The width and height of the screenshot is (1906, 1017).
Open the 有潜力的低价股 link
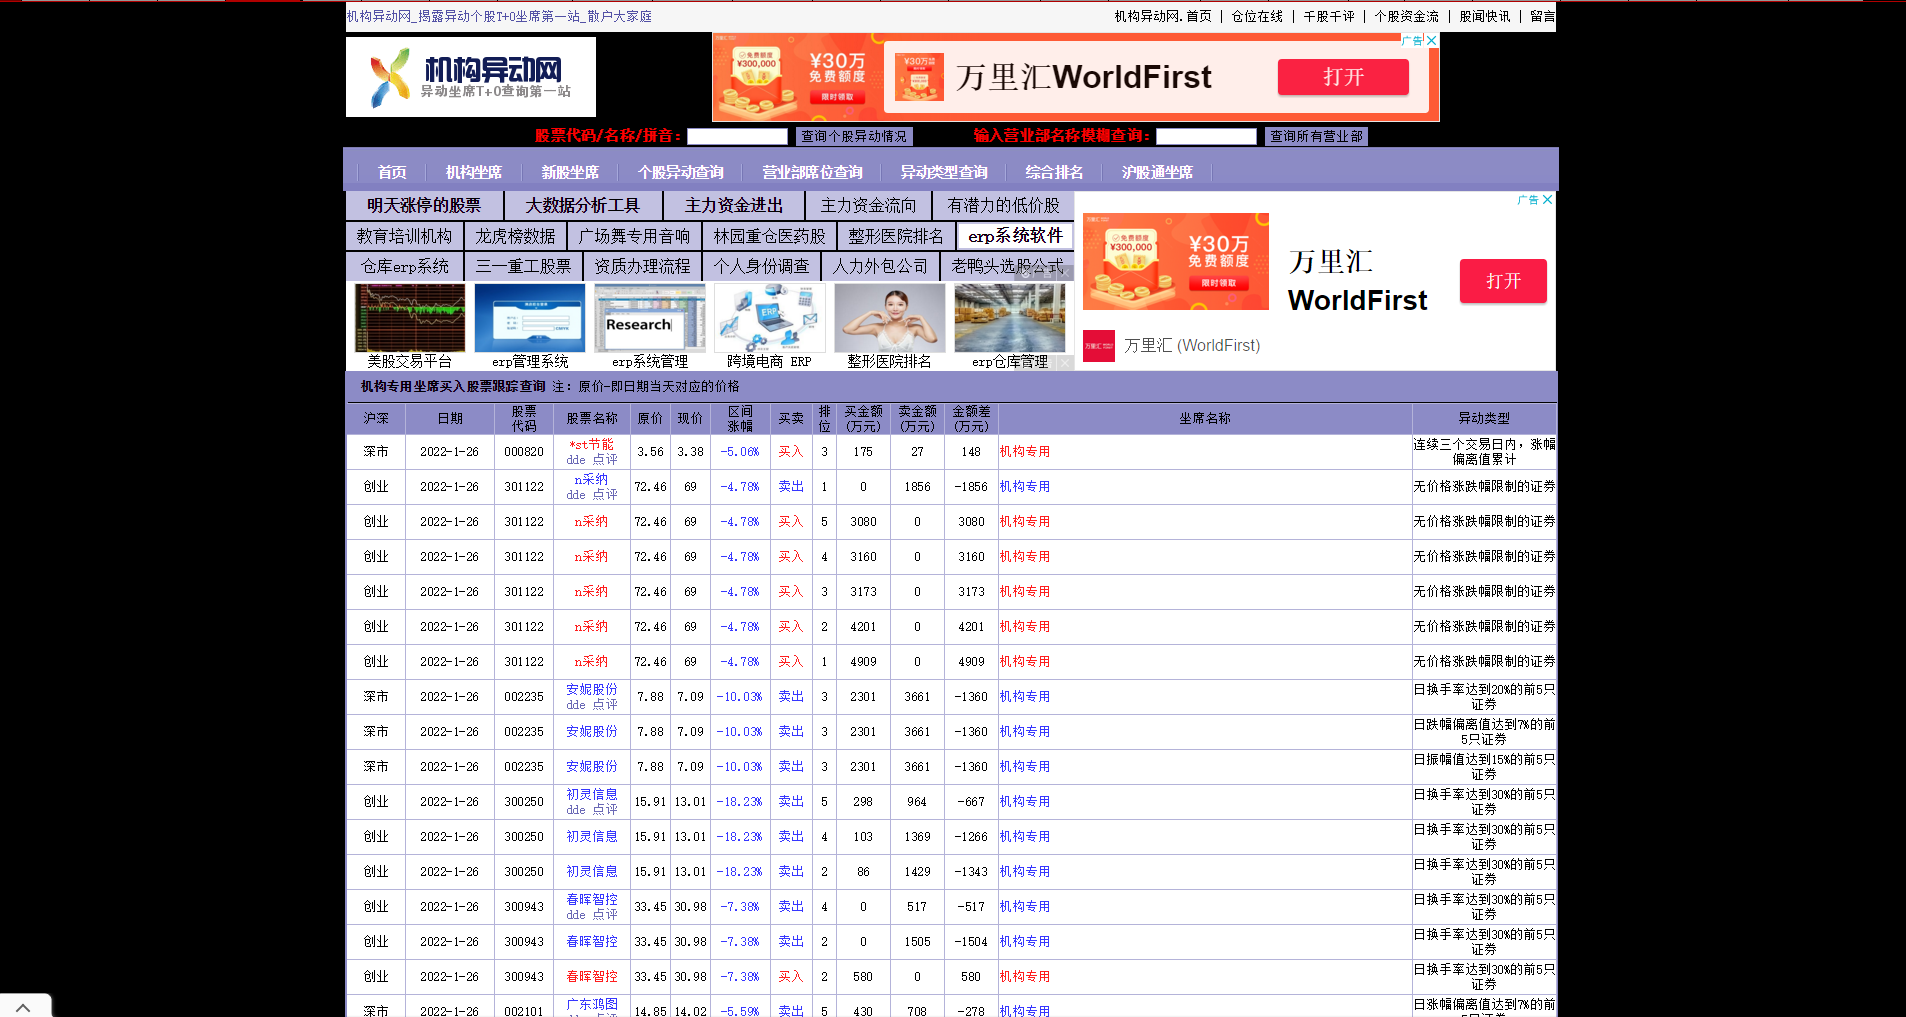(x=1003, y=205)
